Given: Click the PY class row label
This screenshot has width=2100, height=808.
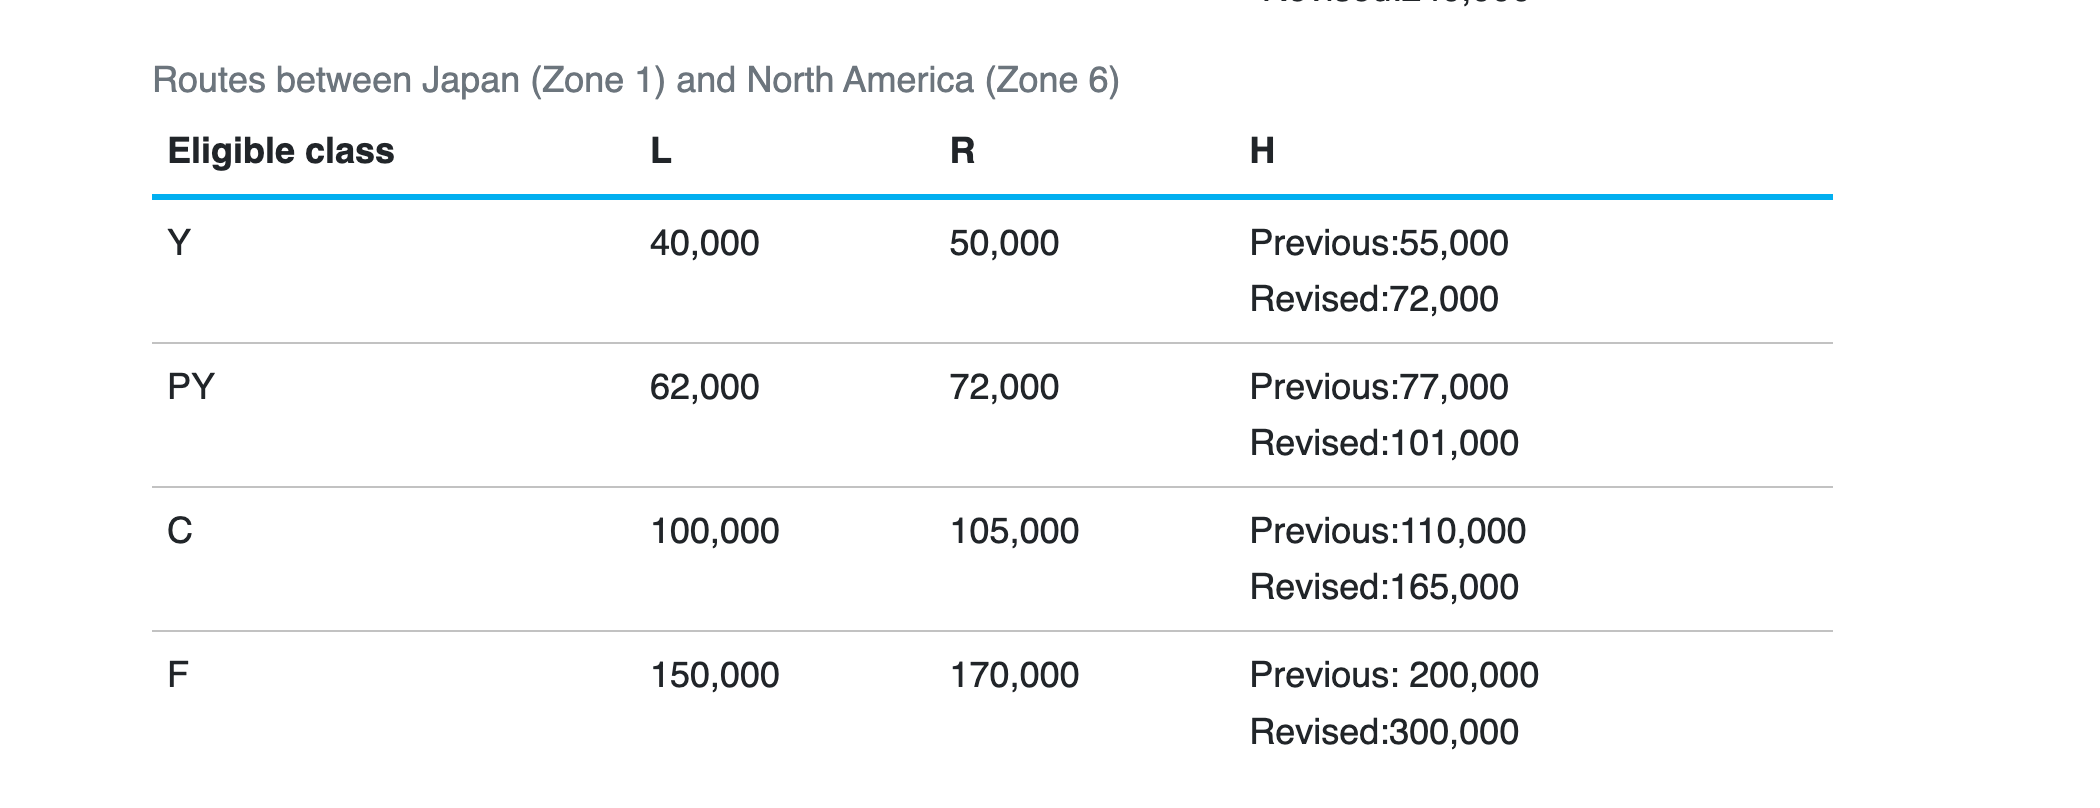Looking at the screenshot, I should point(191,387).
